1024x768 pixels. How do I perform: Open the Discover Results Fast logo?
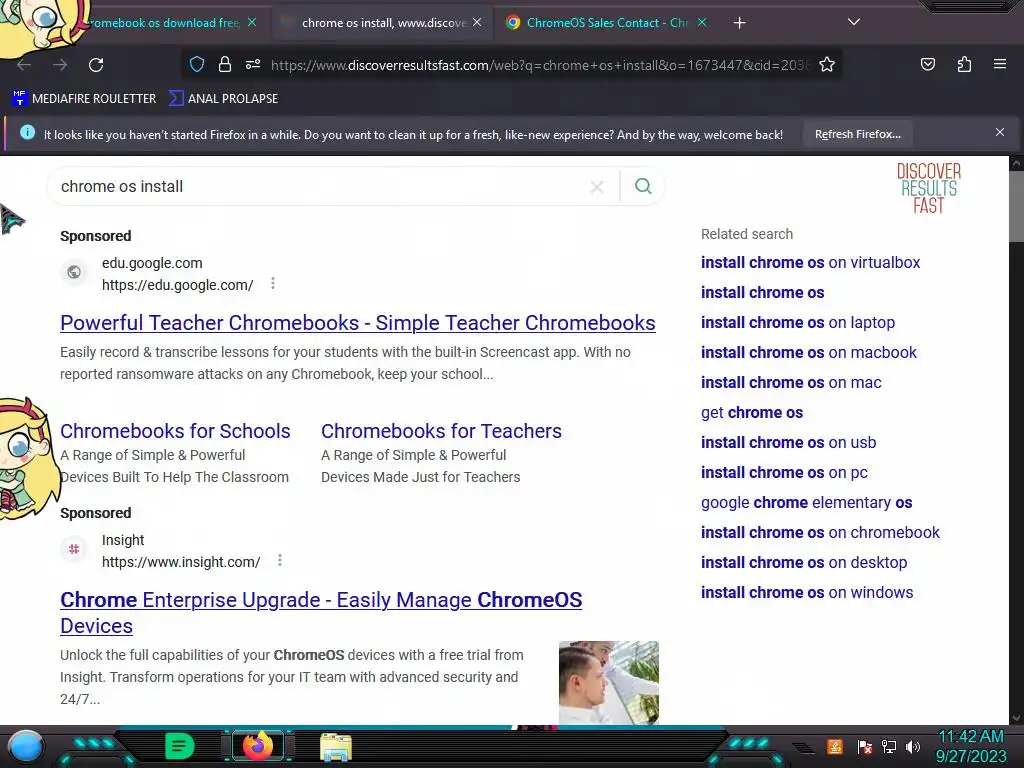click(x=928, y=188)
